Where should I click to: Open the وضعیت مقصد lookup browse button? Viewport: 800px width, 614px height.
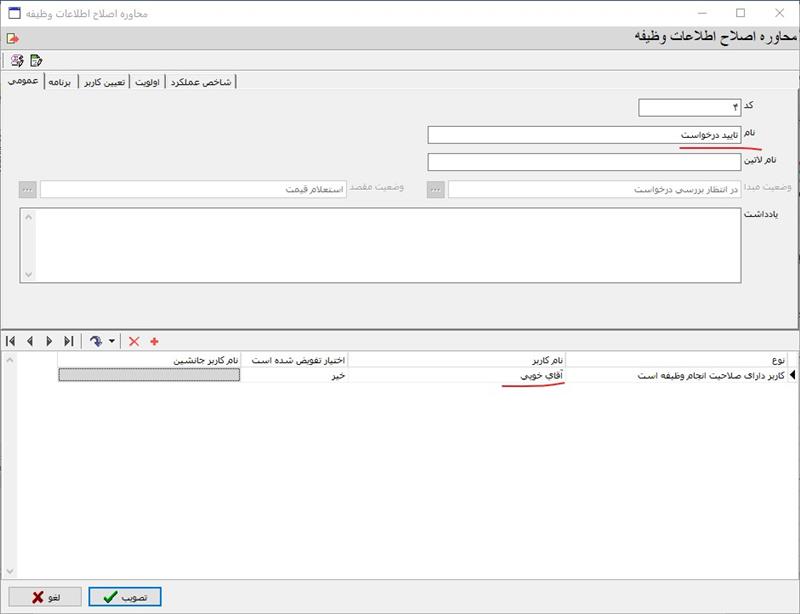[x=28, y=189]
